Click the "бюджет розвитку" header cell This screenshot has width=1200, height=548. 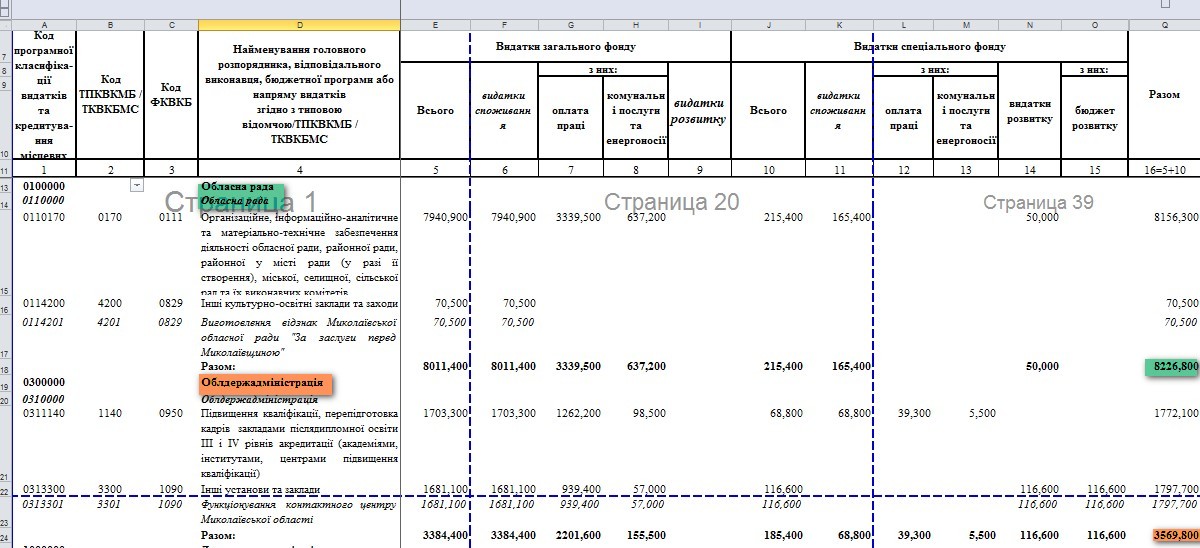tap(1095, 118)
